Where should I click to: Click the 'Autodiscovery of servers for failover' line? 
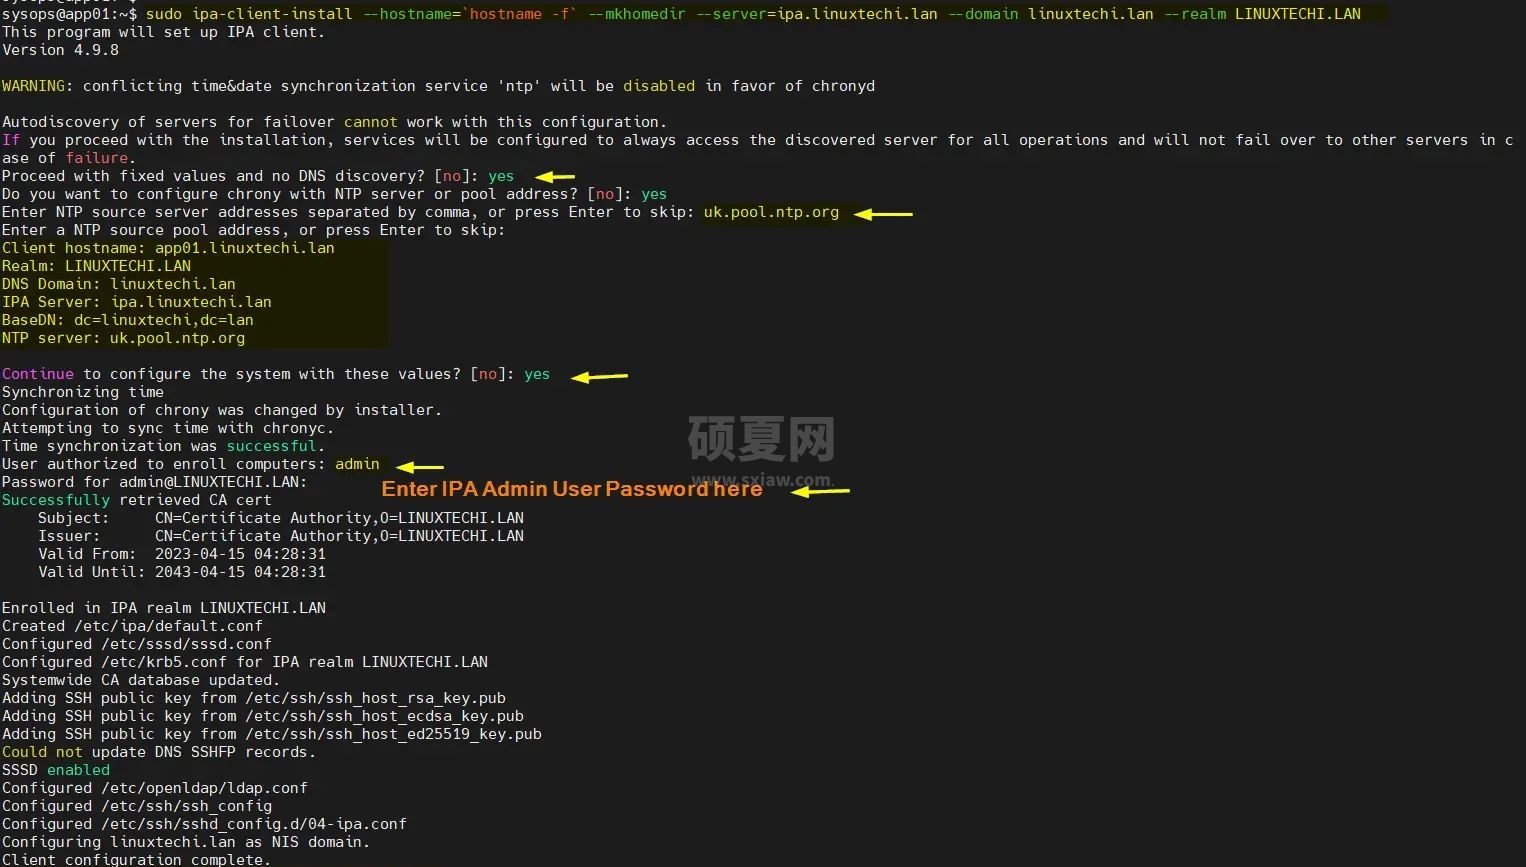(334, 122)
